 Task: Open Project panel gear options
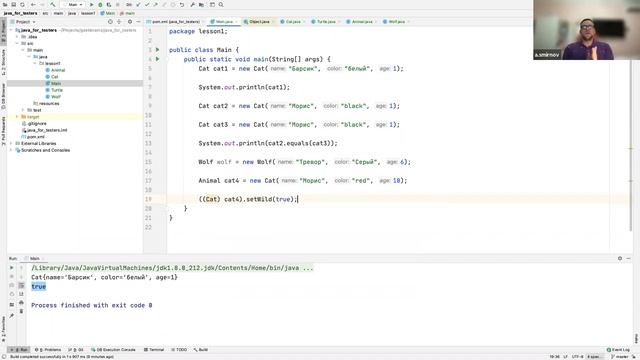(x=130, y=22)
